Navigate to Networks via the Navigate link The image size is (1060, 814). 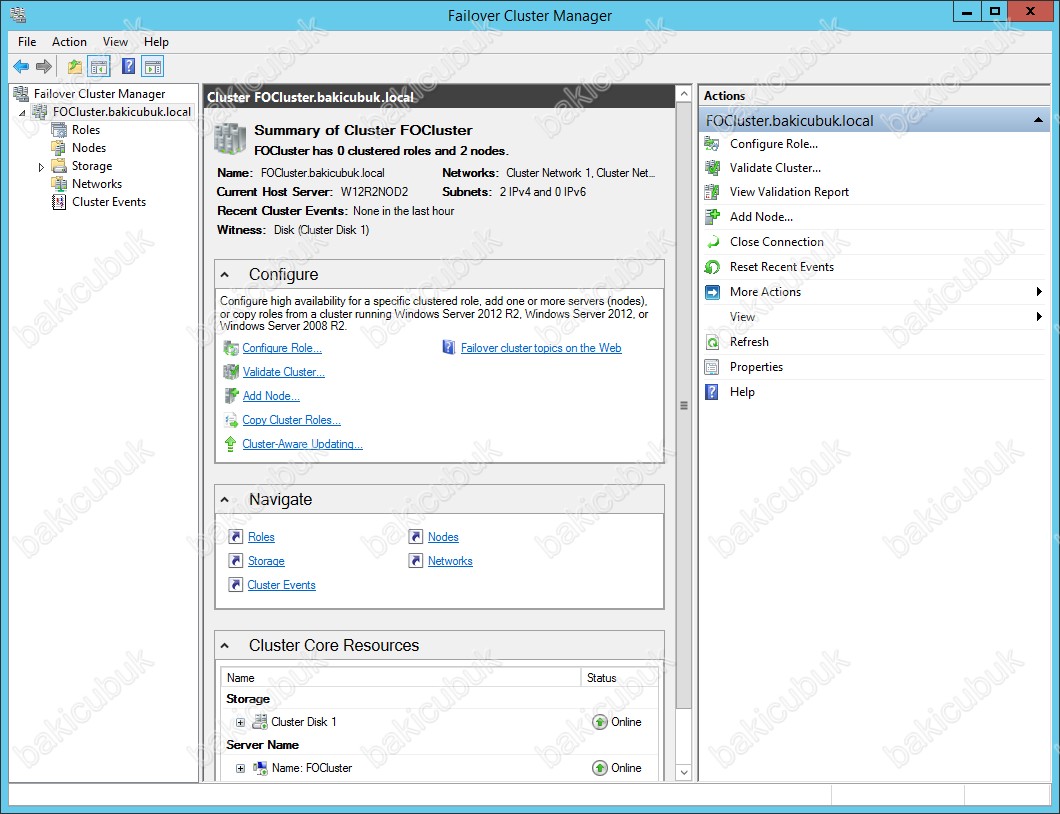(x=450, y=562)
